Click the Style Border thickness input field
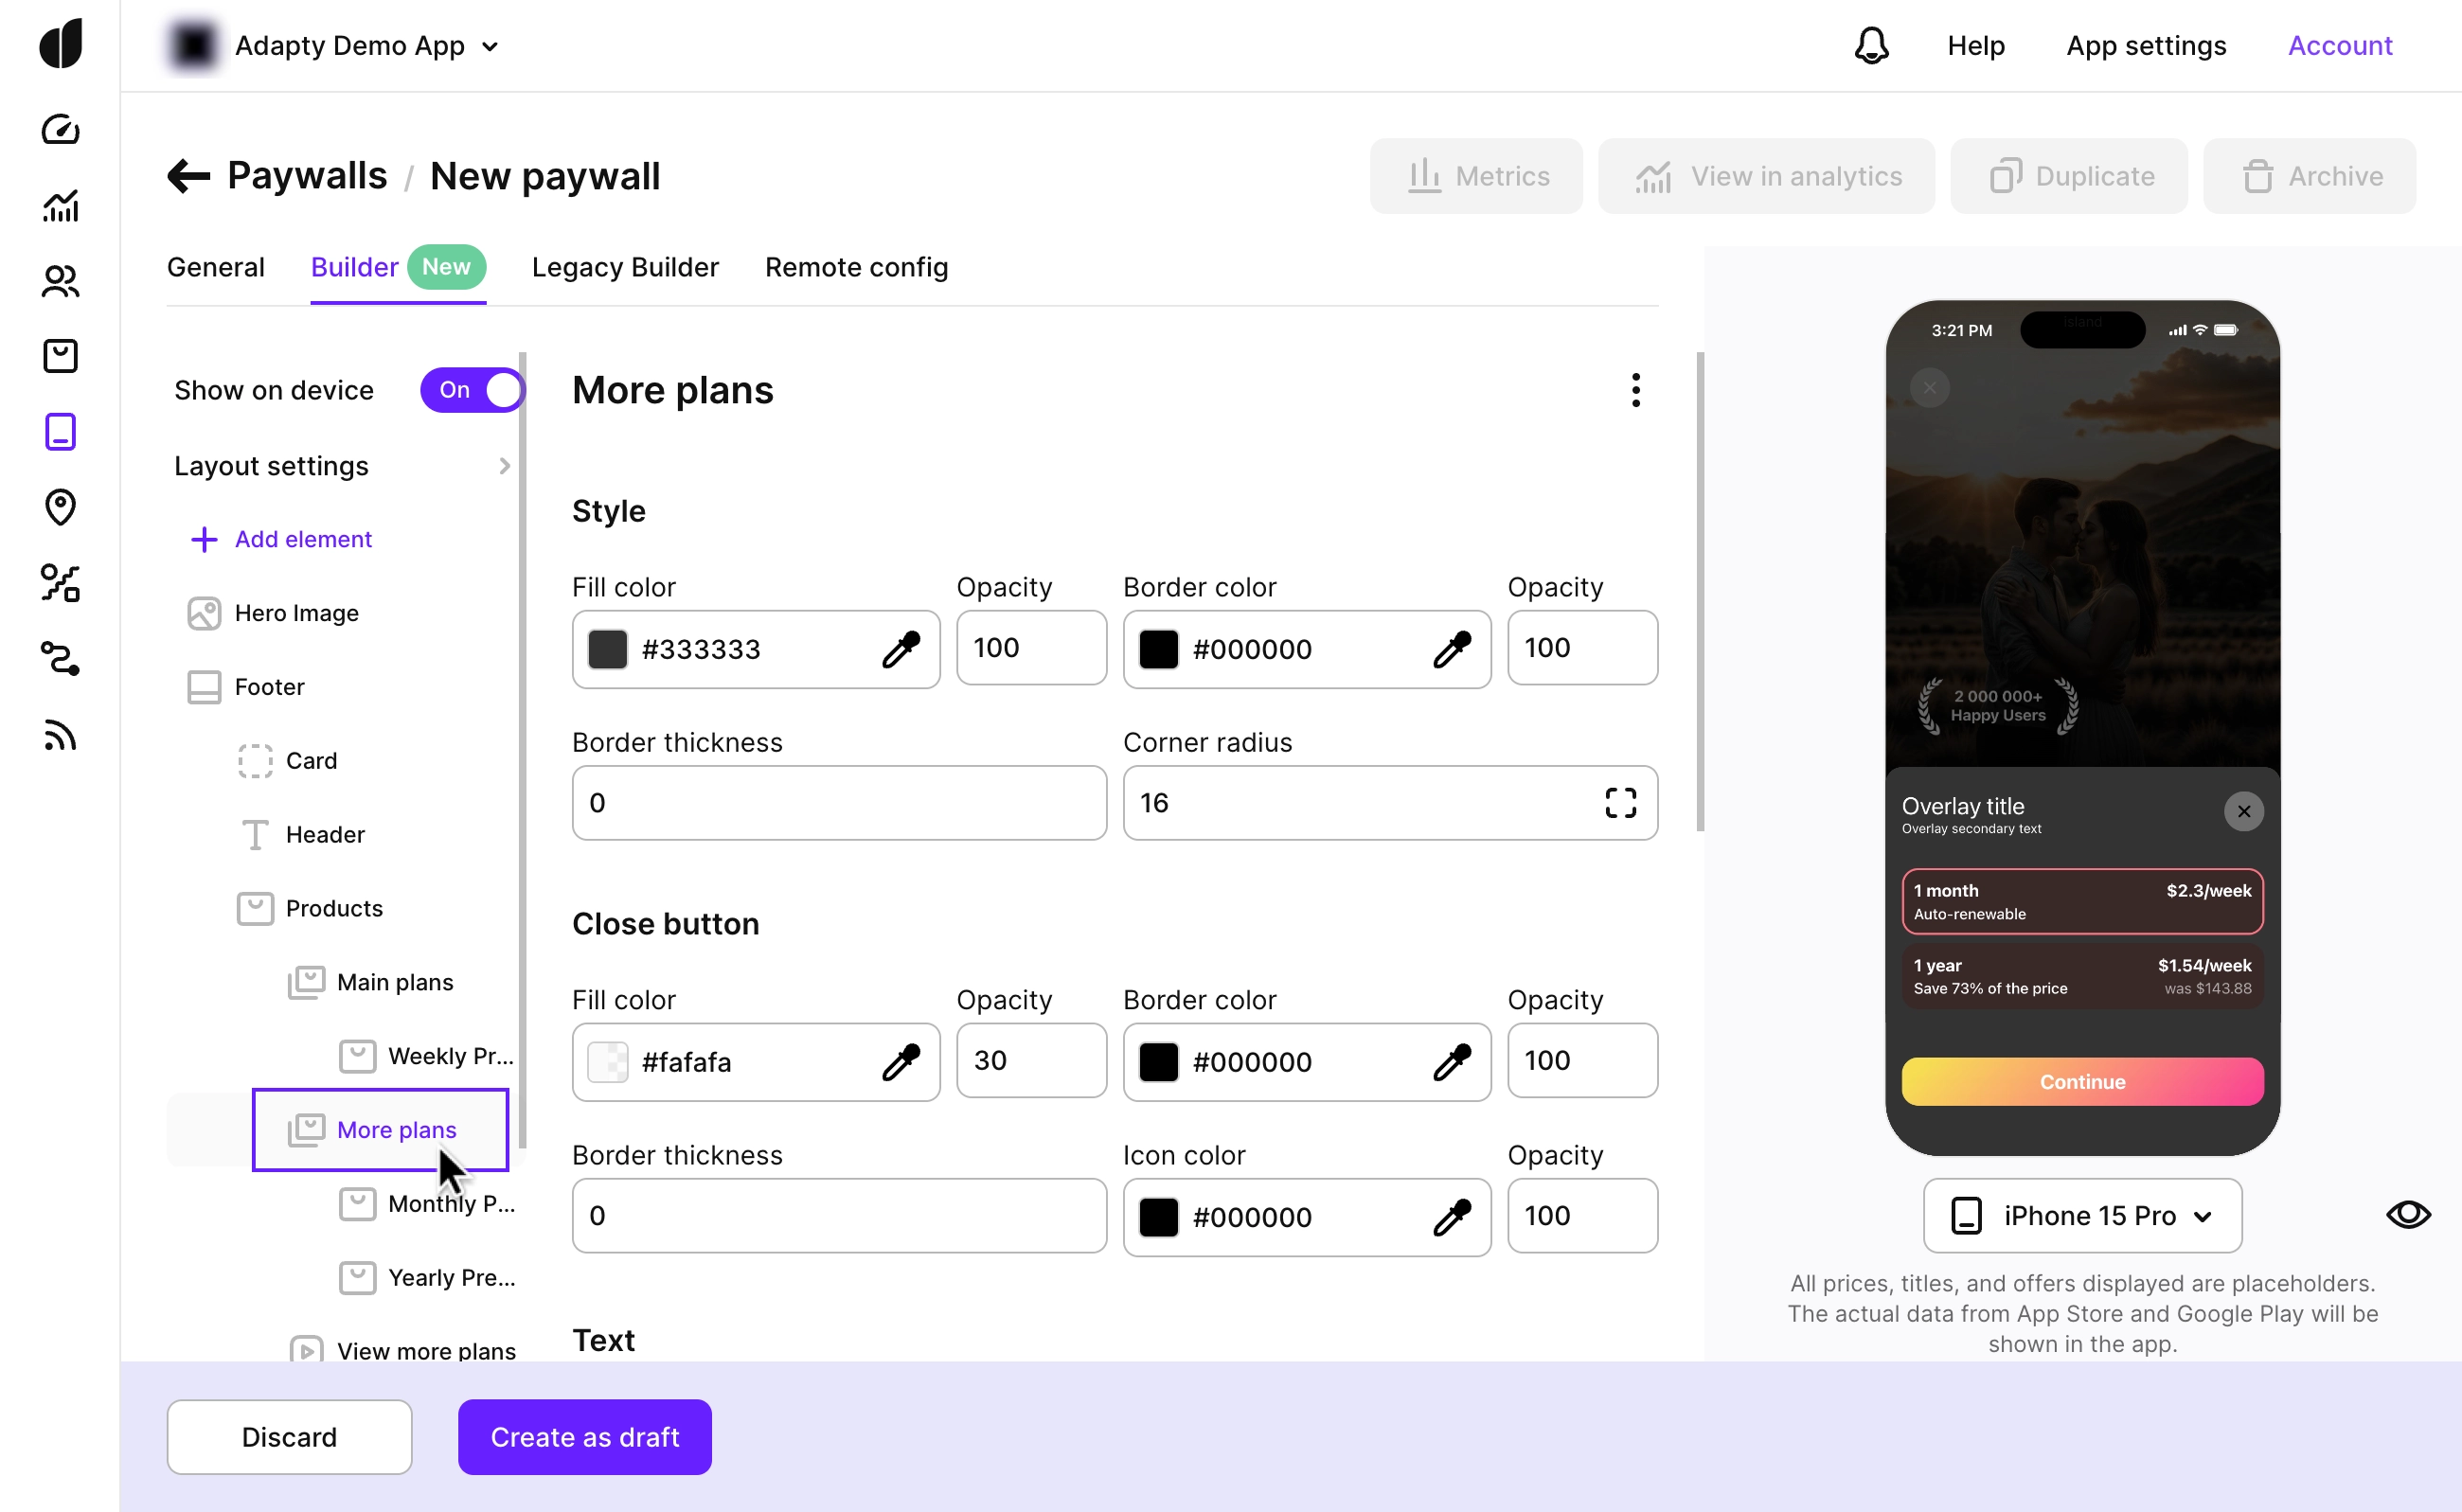The height and width of the screenshot is (1512, 2462). 838,803
